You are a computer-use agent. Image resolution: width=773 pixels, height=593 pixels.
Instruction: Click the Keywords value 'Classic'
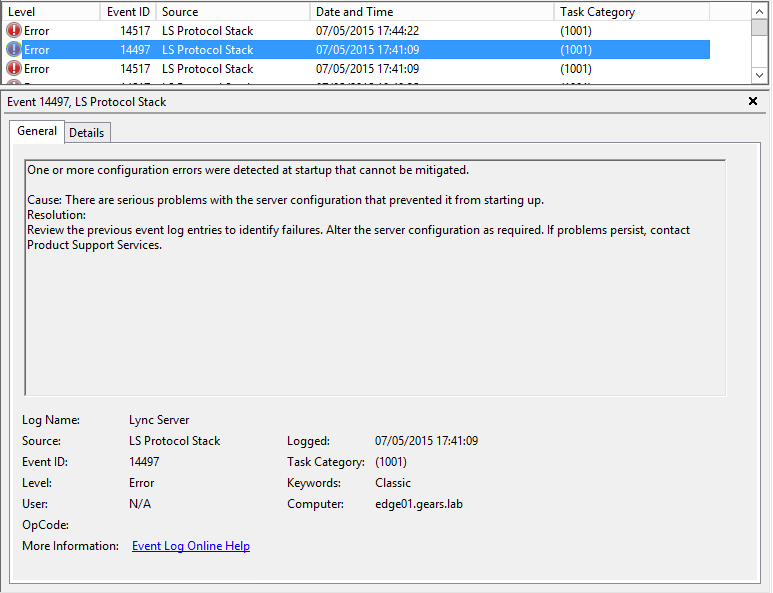(x=393, y=483)
